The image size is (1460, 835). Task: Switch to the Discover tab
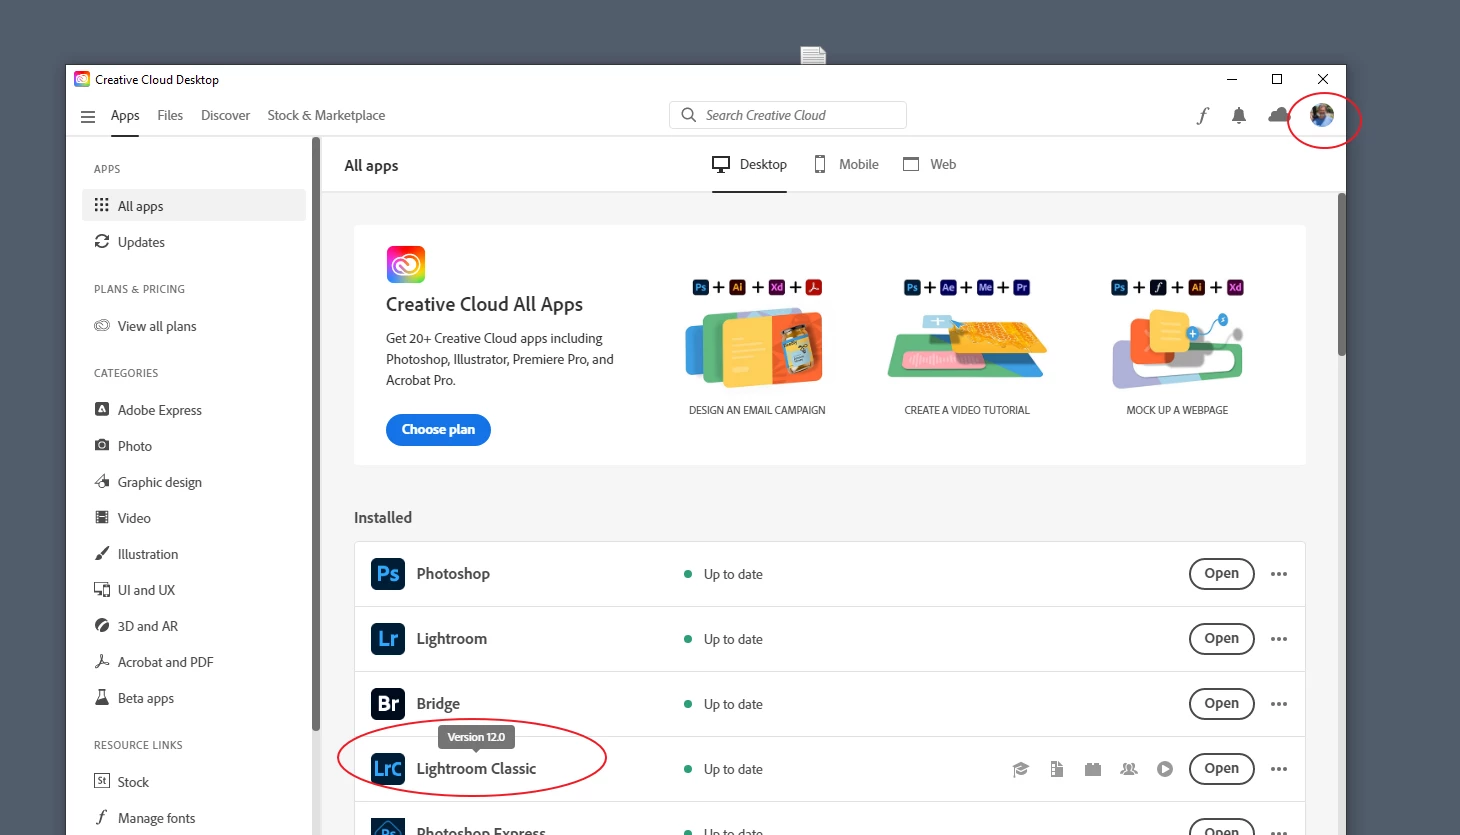(x=225, y=116)
